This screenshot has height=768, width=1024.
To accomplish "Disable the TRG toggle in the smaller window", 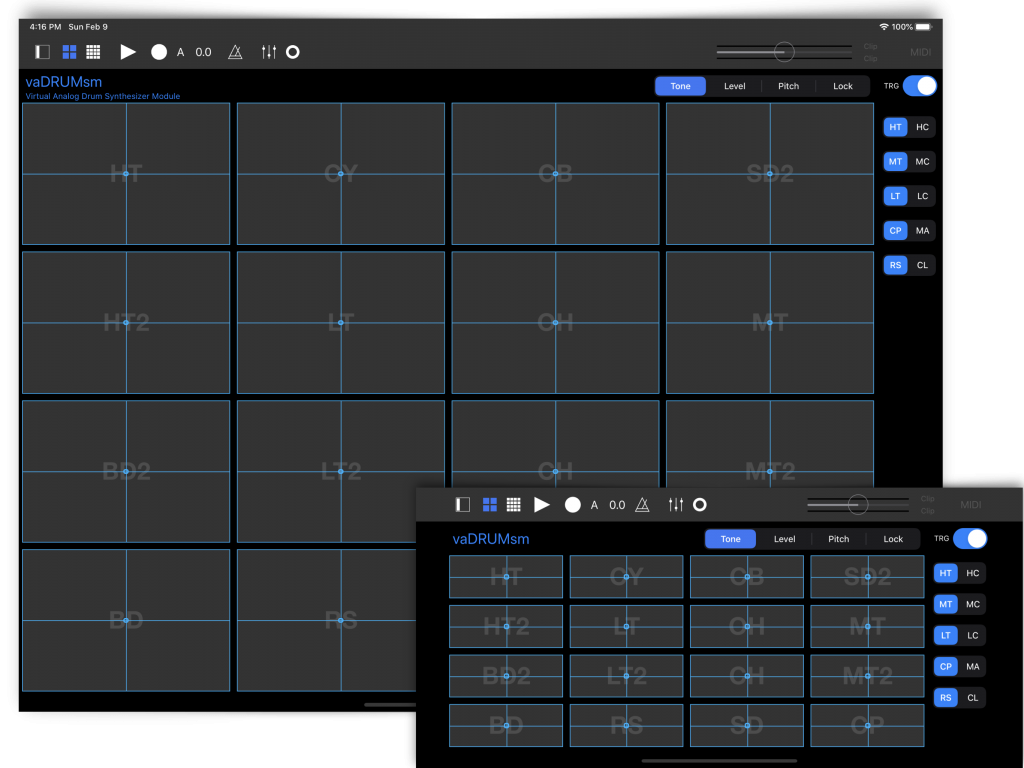I will coord(970,539).
